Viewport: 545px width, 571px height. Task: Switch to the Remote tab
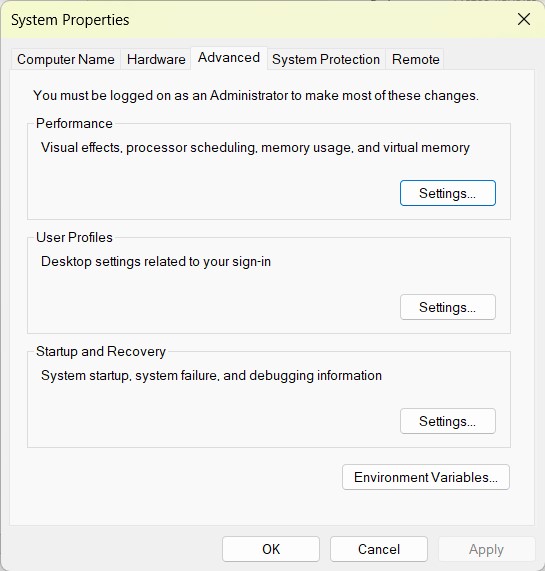(416, 59)
